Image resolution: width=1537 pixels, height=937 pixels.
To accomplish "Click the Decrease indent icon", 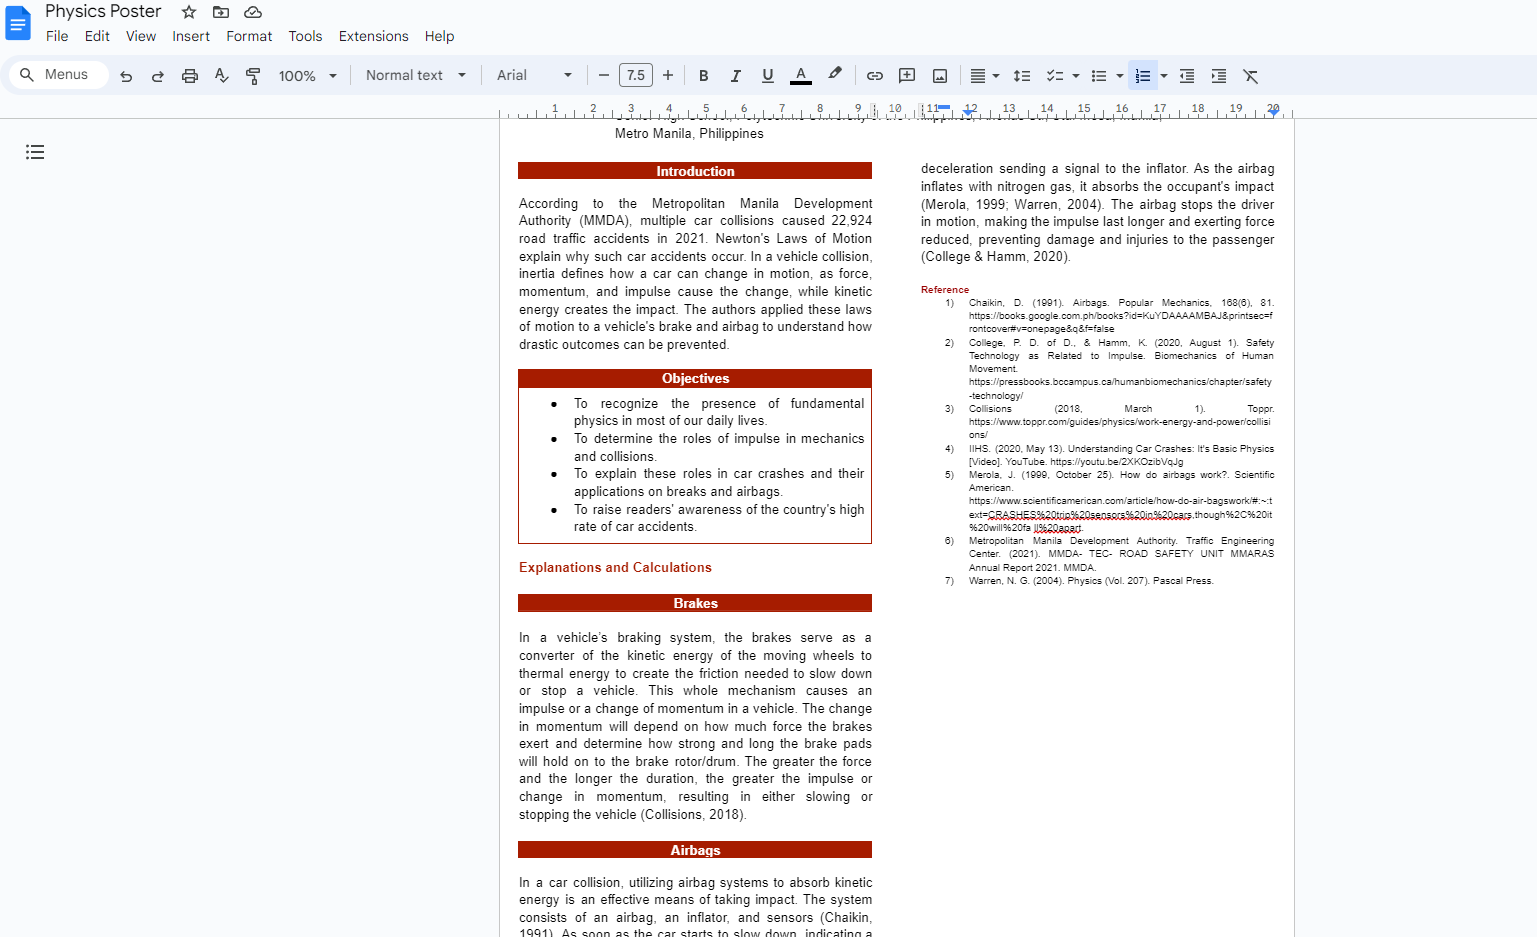I will pyautogui.click(x=1187, y=76).
